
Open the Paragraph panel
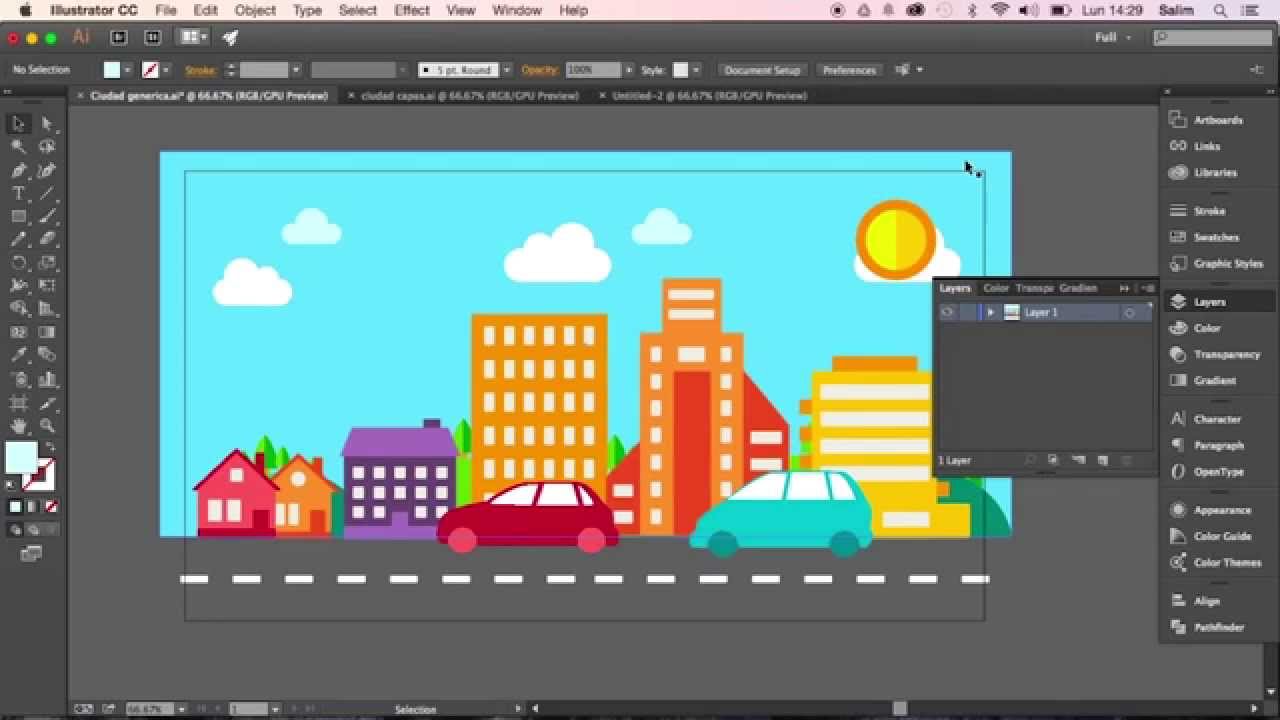[1207, 445]
